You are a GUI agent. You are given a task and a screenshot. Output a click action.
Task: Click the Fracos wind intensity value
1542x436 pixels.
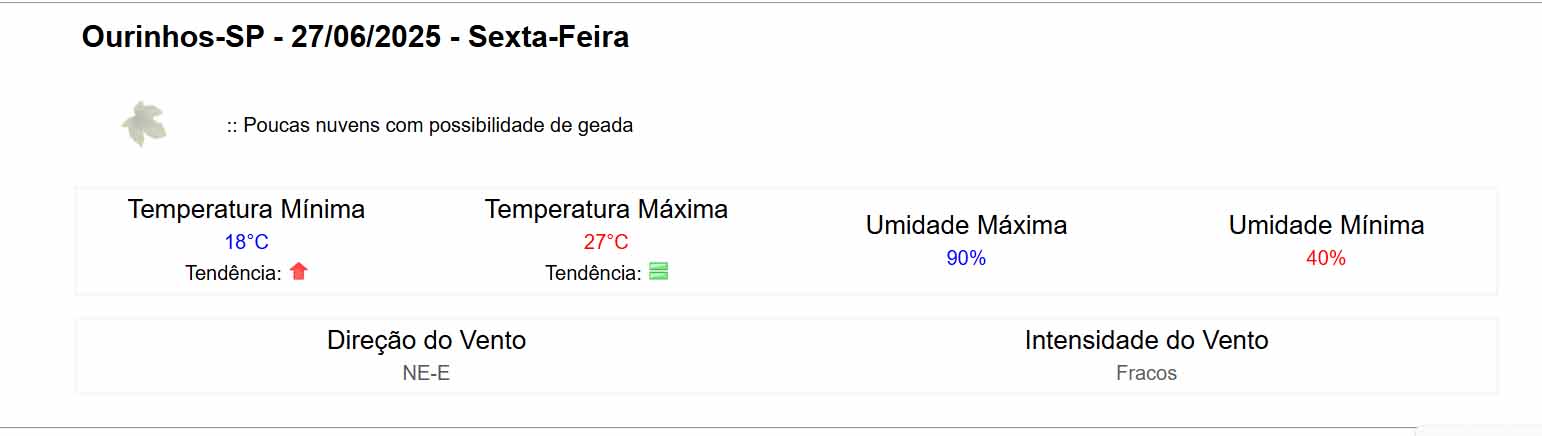coord(1146,373)
